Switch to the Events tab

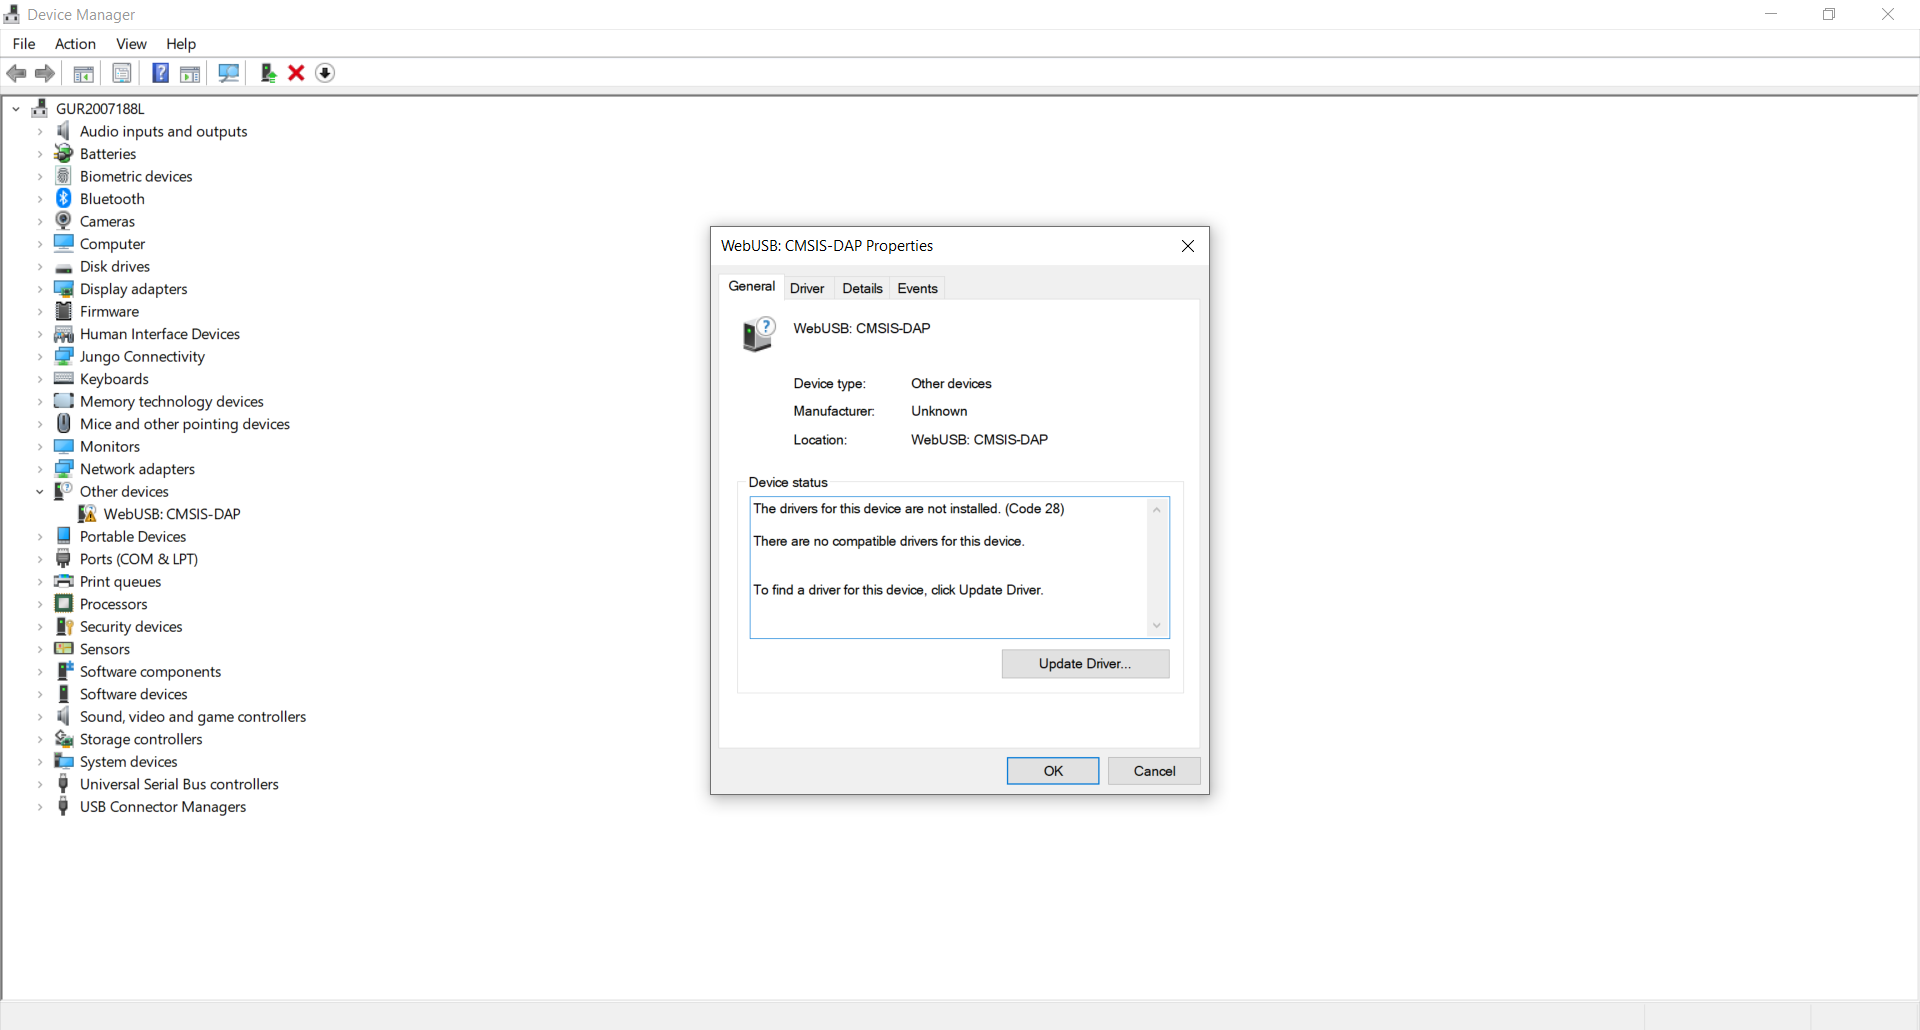point(917,288)
